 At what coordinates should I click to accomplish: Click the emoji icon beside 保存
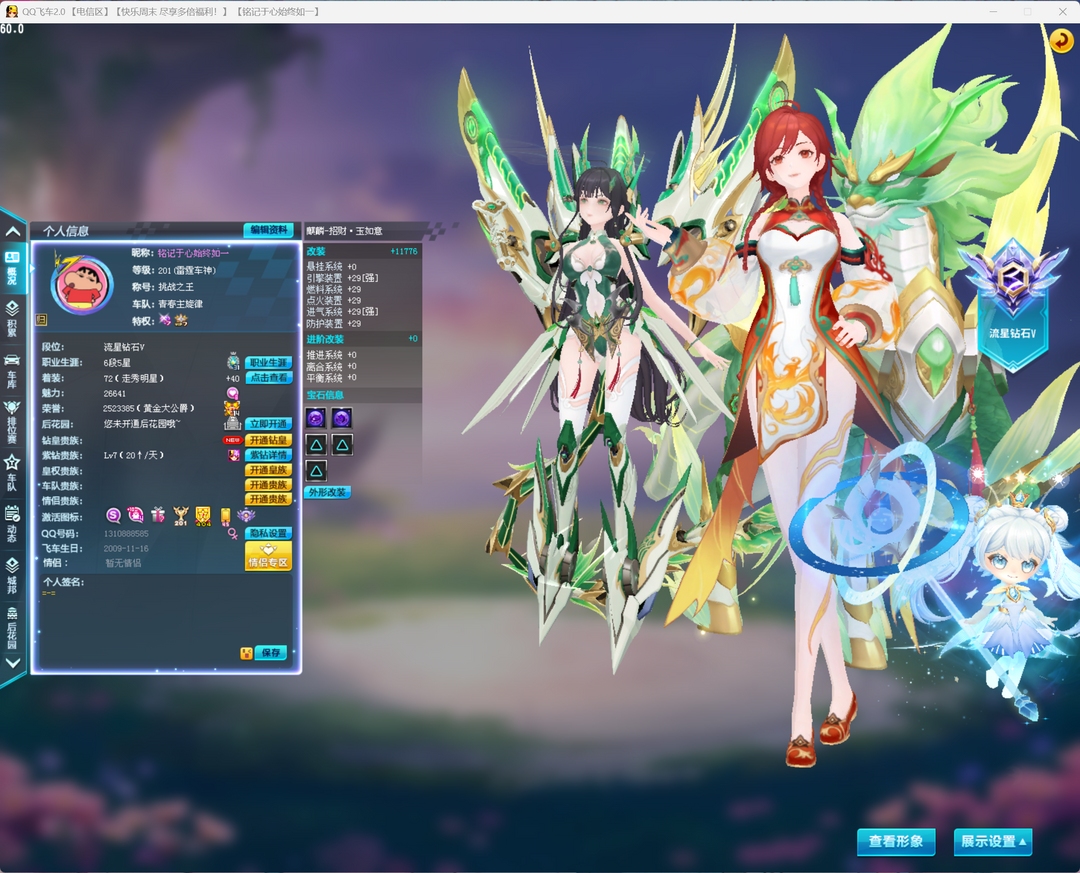pyautogui.click(x=246, y=653)
